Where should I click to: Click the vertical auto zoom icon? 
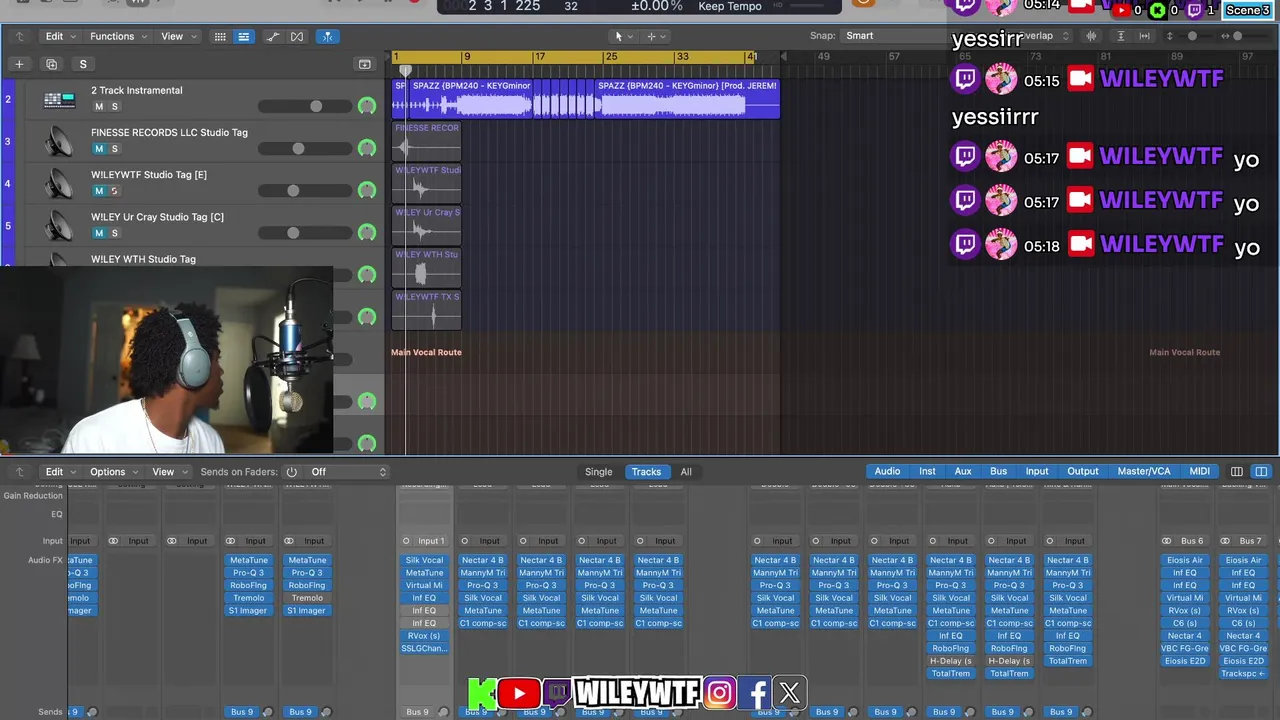pyautogui.click(x=1120, y=36)
